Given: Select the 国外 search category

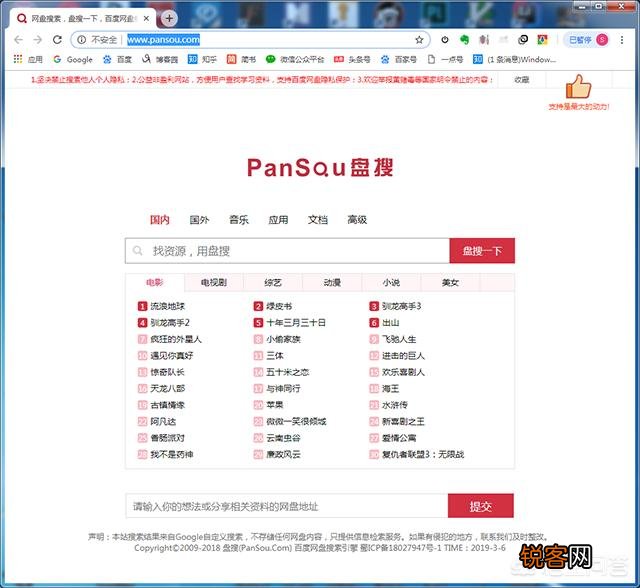Looking at the screenshot, I should pyautogui.click(x=199, y=220).
